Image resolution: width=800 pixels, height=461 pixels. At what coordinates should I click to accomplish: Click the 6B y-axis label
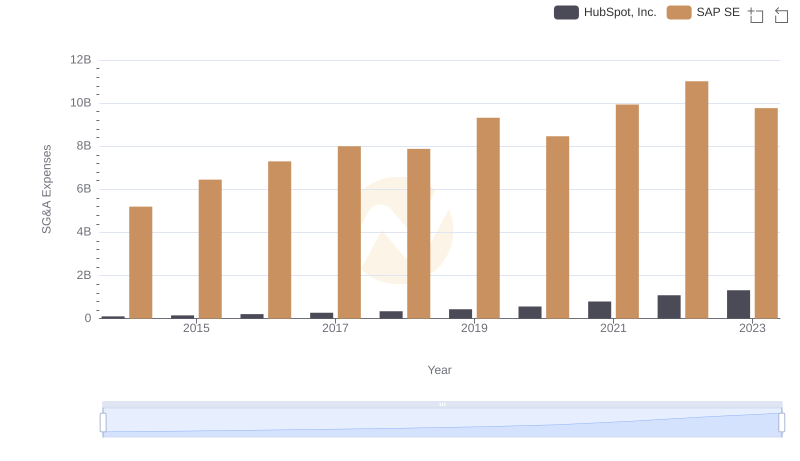pos(84,189)
